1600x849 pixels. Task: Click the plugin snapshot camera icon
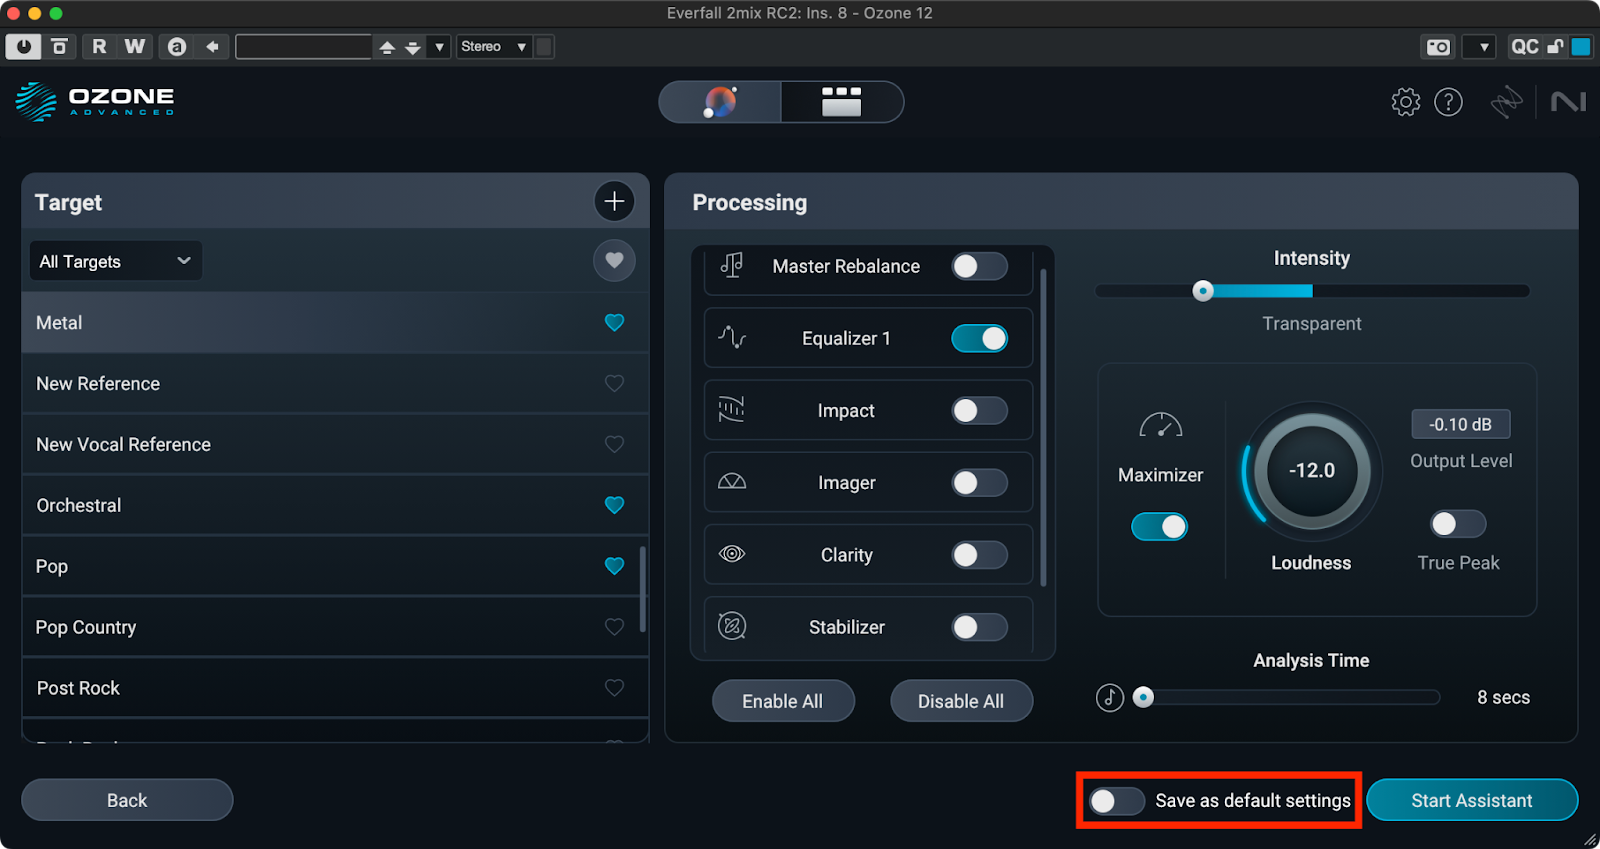[1438, 47]
